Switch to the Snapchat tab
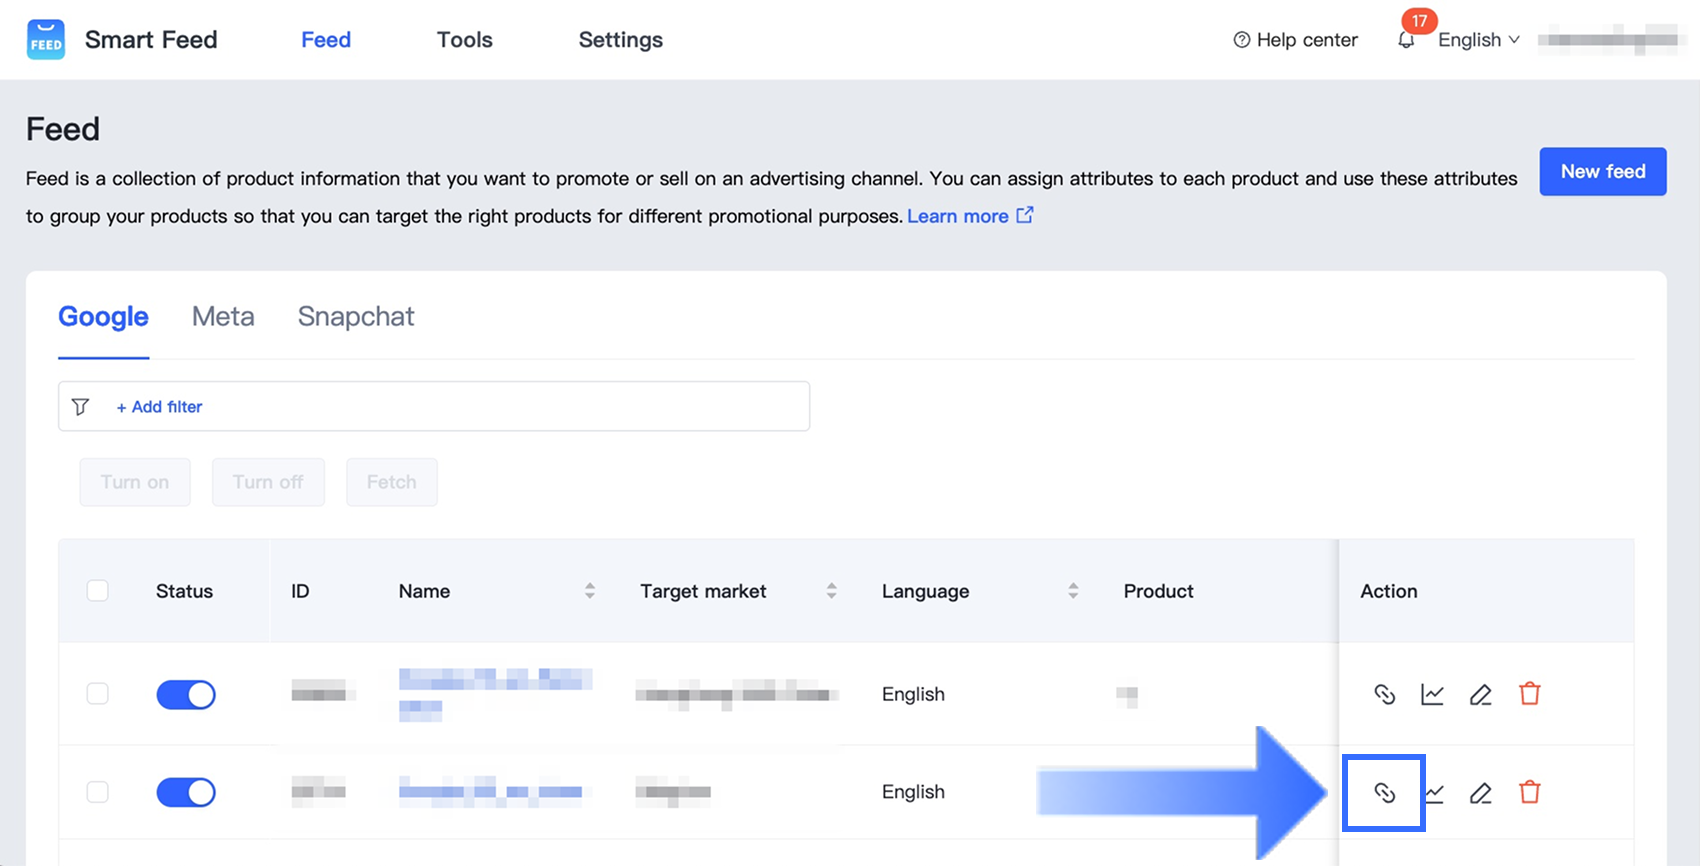The width and height of the screenshot is (1700, 866). (x=356, y=317)
